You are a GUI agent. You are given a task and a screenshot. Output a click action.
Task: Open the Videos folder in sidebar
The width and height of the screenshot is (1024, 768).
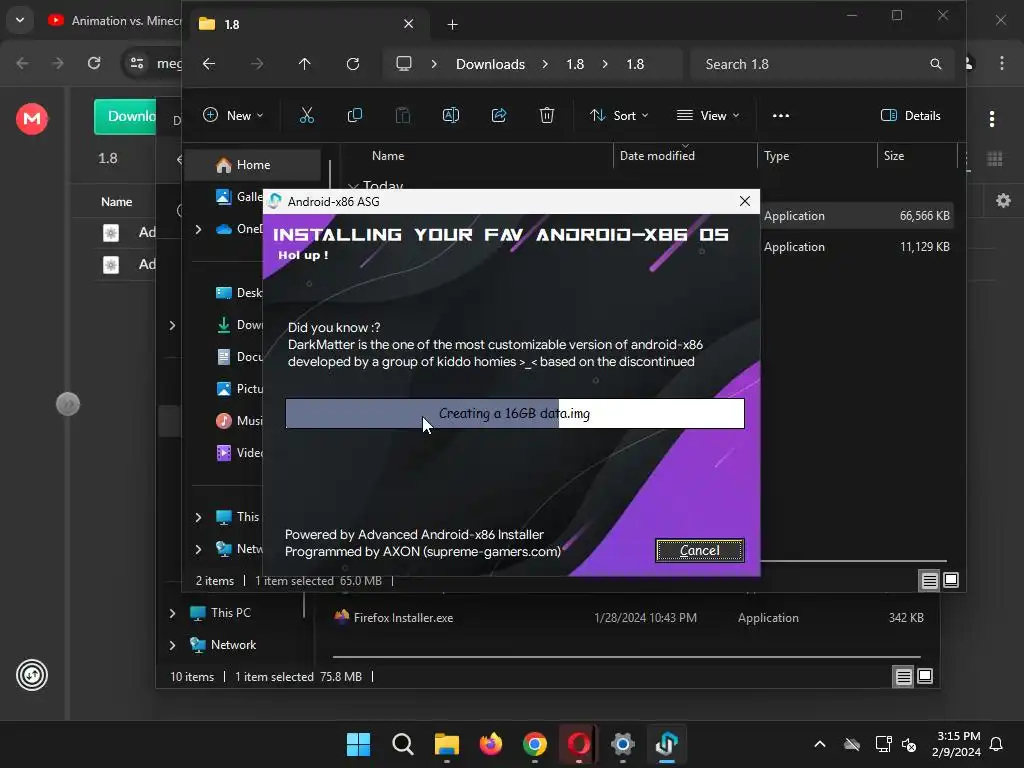point(238,453)
